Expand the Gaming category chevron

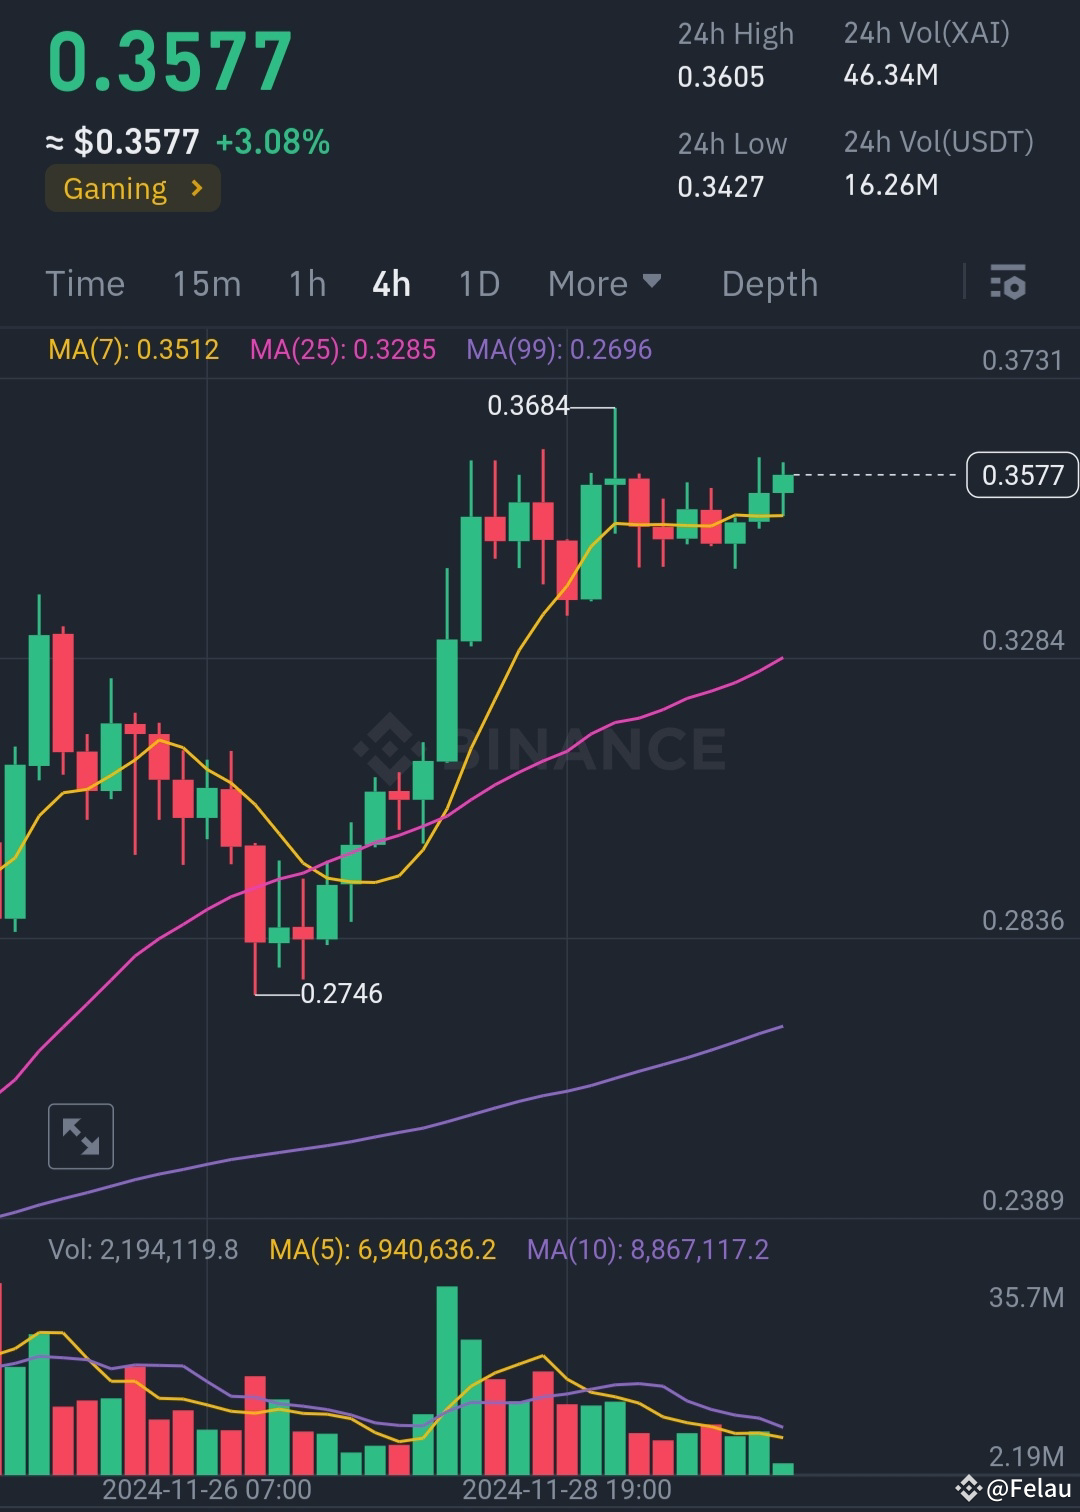(x=197, y=188)
